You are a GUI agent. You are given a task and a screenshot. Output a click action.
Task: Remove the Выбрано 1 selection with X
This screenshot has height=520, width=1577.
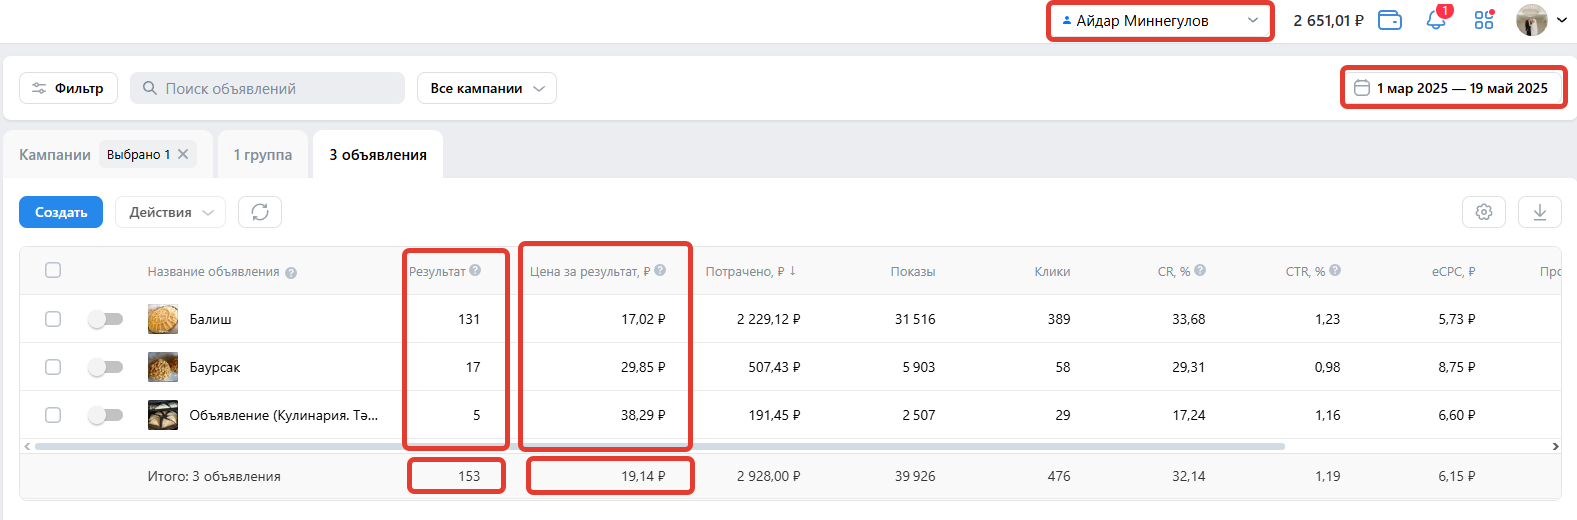[183, 154]
